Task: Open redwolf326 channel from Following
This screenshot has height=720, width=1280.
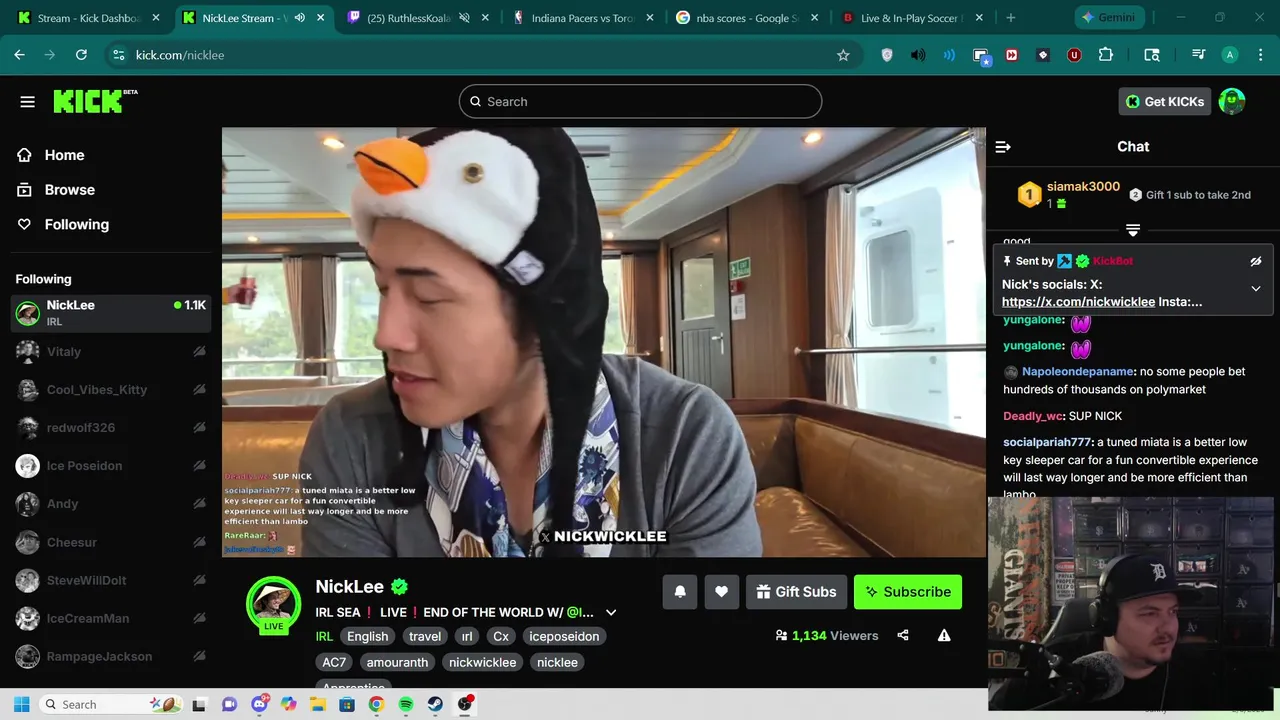Action: point(111,428)
